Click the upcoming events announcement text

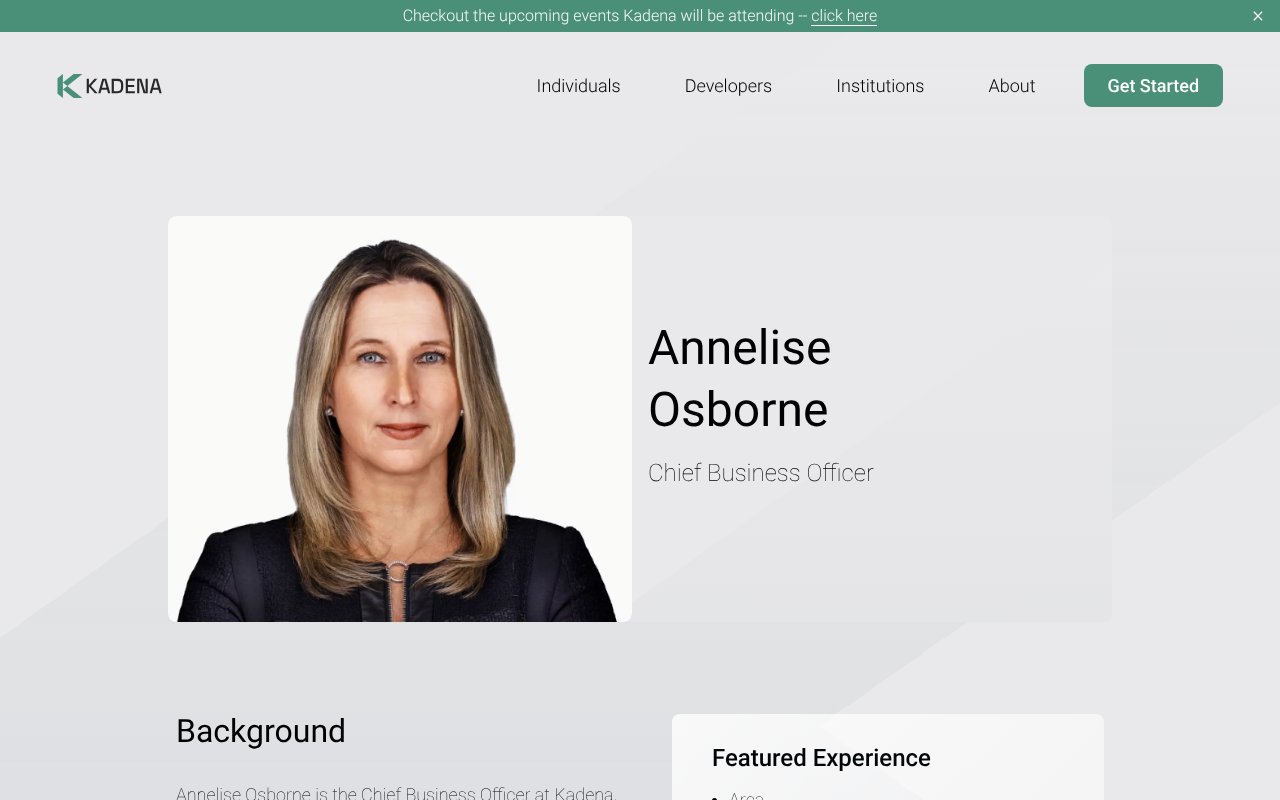pos(604,16)
